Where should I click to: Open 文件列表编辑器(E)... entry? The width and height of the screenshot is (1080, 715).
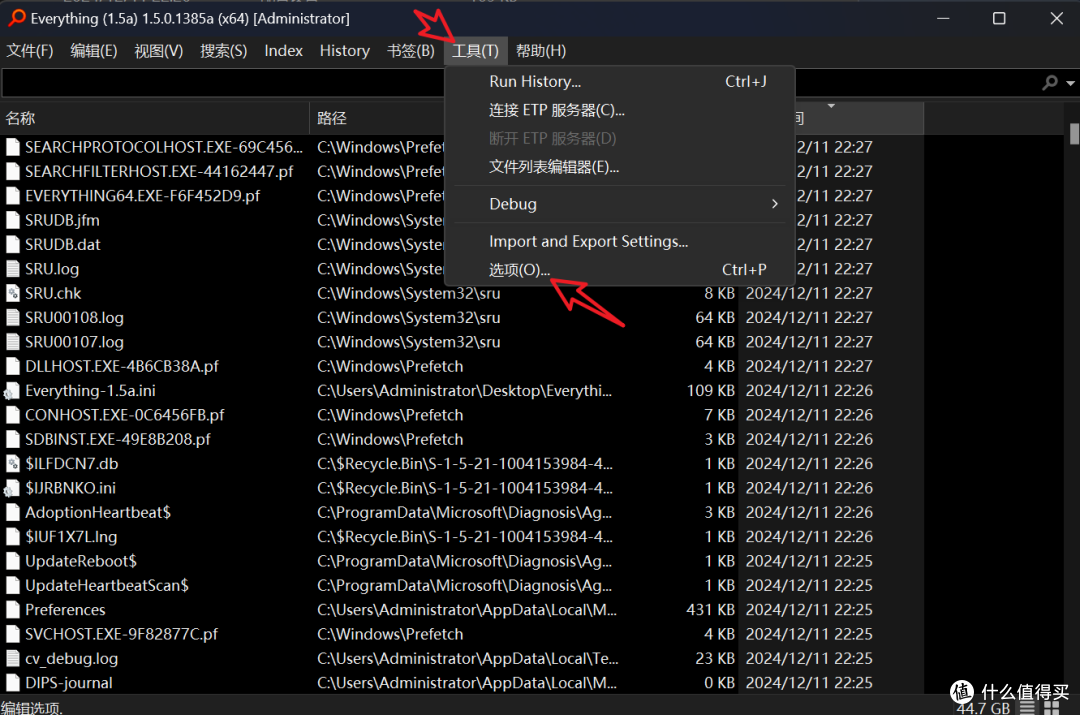click(x=620, y=167)
